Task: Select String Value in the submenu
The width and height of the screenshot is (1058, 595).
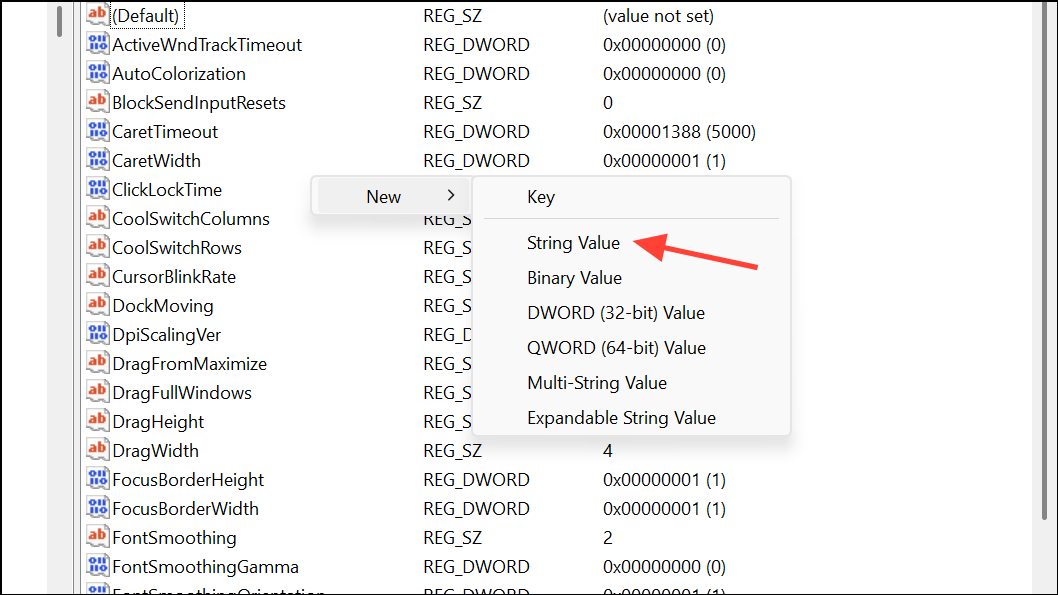Action: click(x=573, y=243)
